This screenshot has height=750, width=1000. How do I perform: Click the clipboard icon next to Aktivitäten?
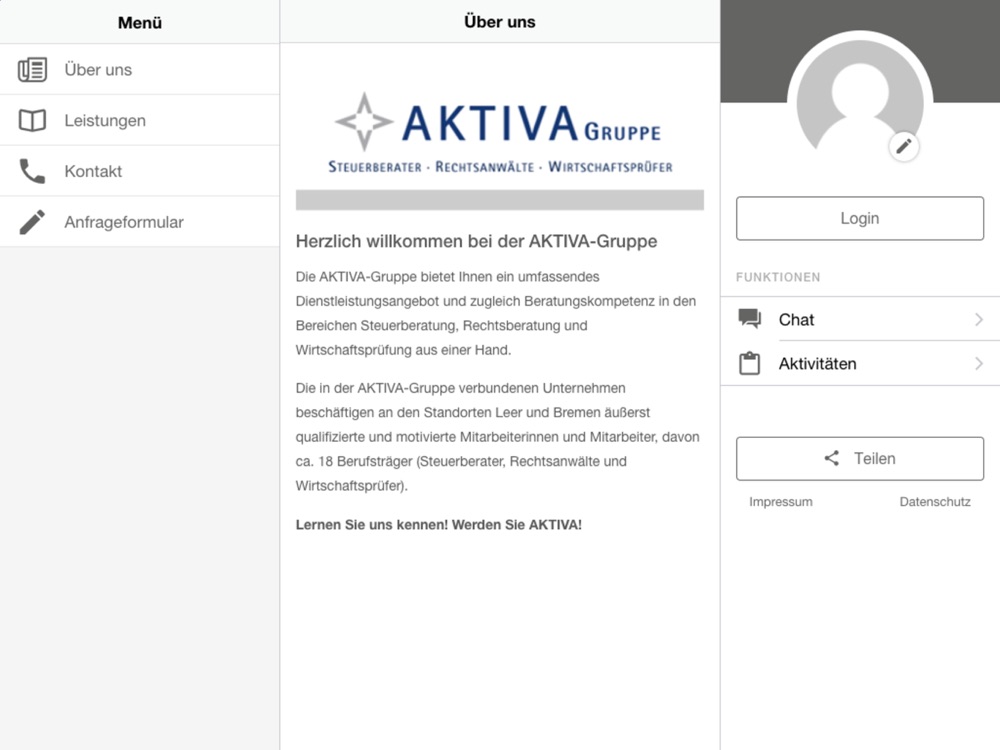(x=749, y=363)
